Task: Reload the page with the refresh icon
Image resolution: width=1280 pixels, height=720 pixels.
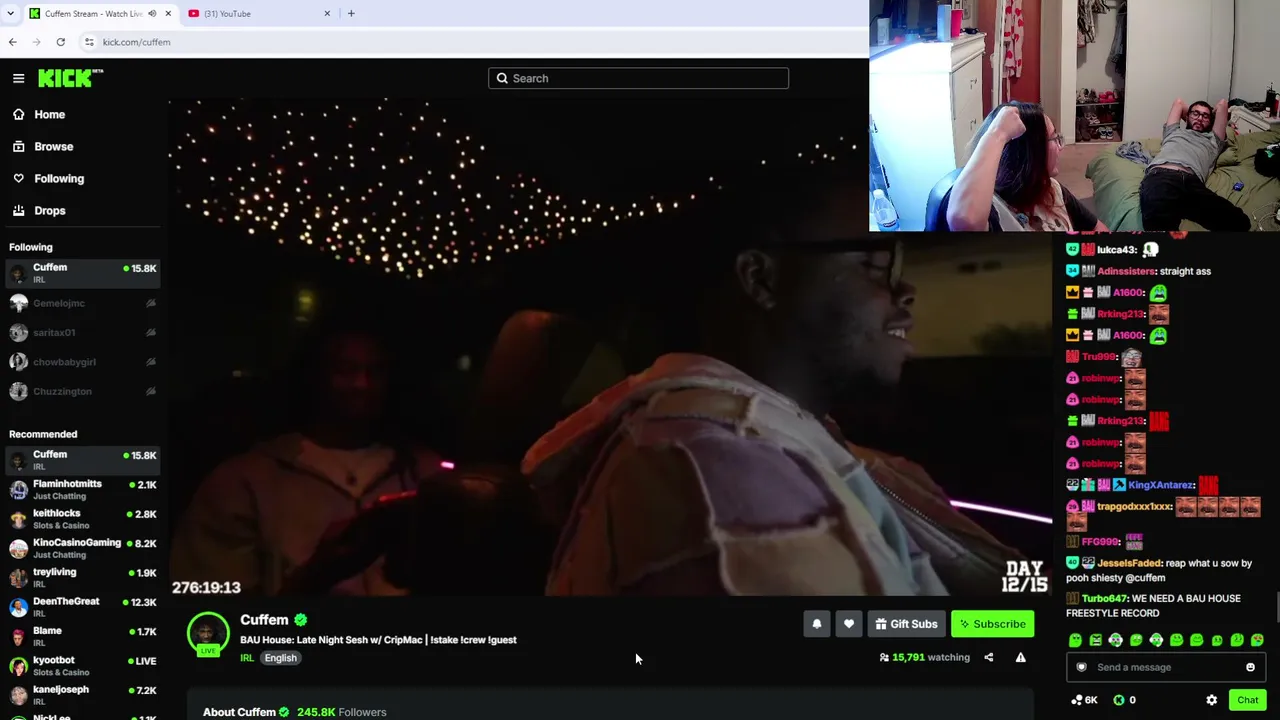Action: tap(60, 42)
